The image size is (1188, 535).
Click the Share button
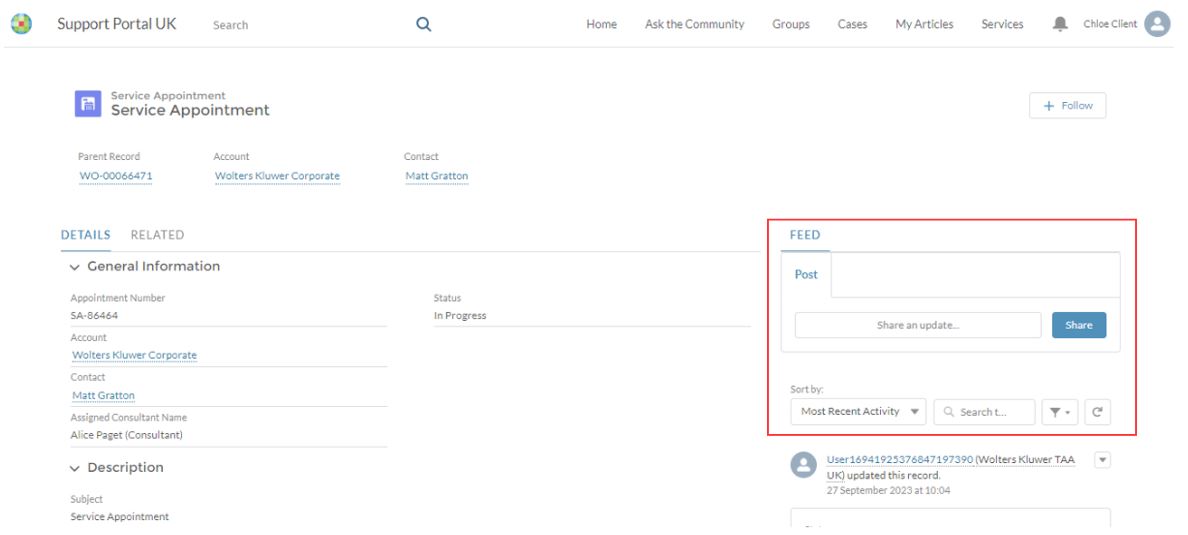pos(1079,325)
